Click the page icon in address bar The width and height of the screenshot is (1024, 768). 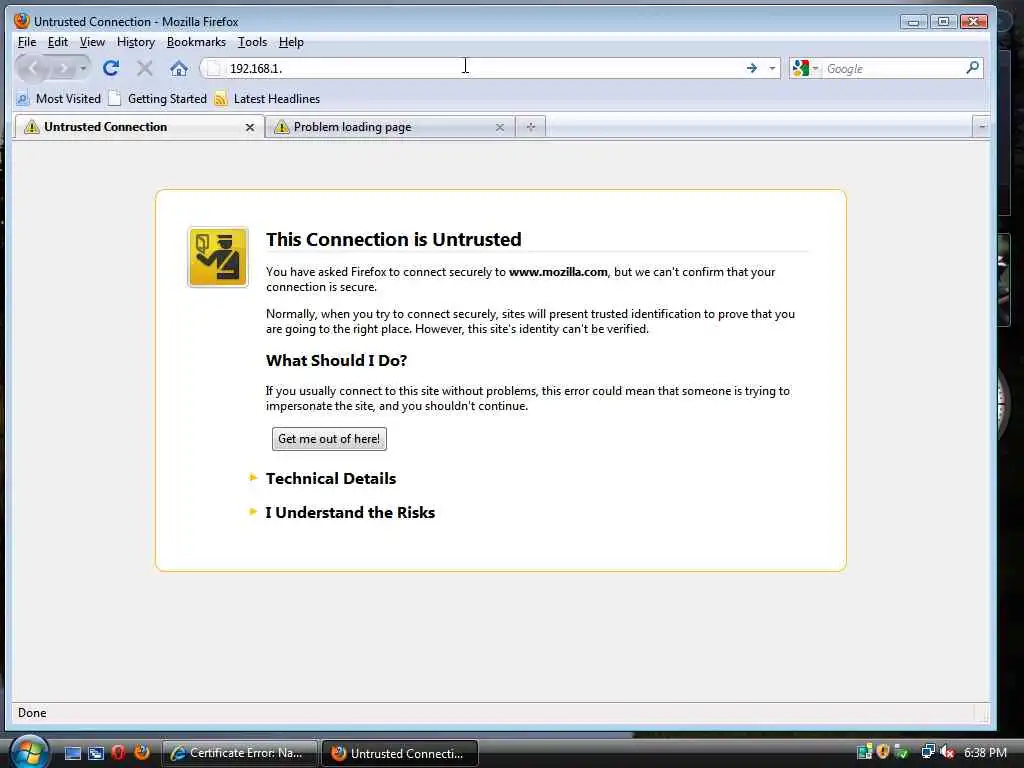214,68
